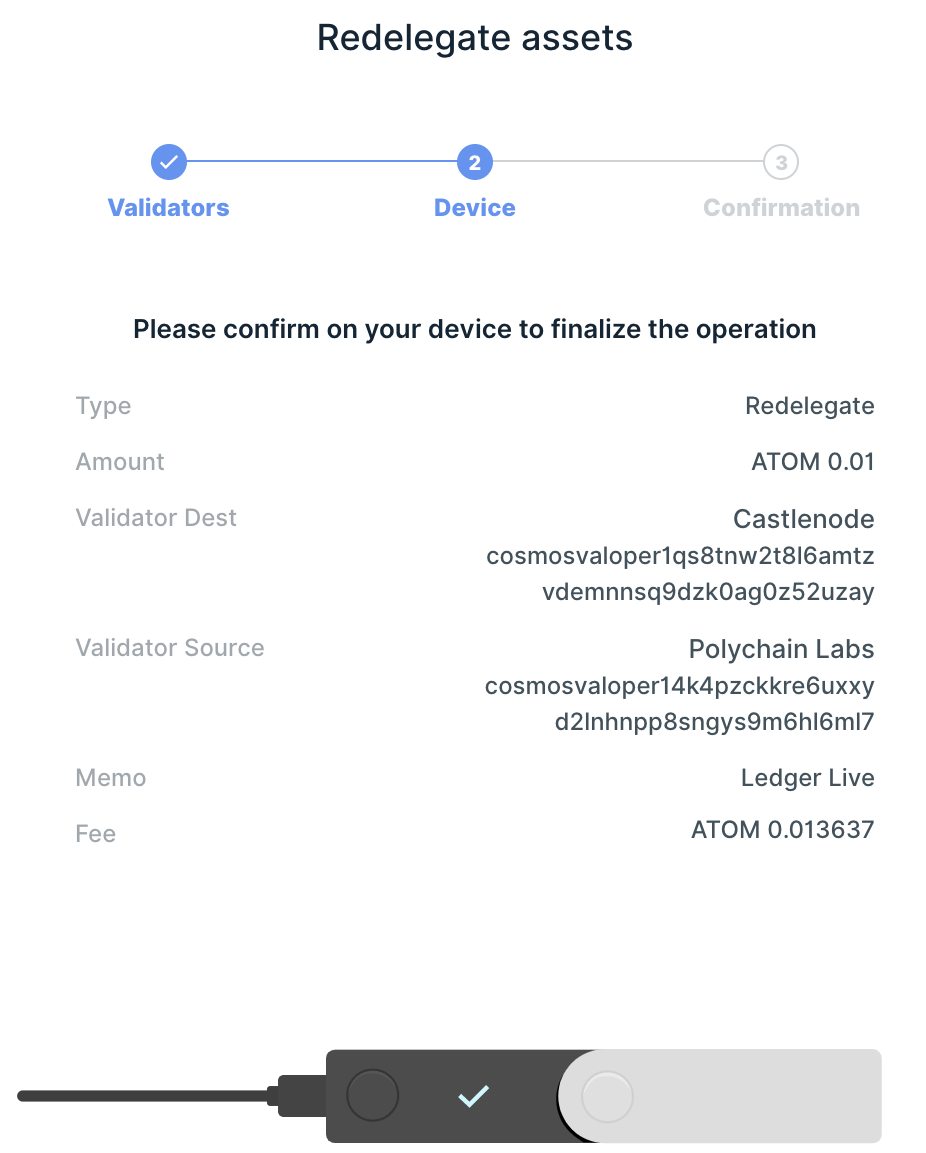Screen dimensions: 926x1153
Task: Click the Redelegate assets title
Action: [475, 38]
